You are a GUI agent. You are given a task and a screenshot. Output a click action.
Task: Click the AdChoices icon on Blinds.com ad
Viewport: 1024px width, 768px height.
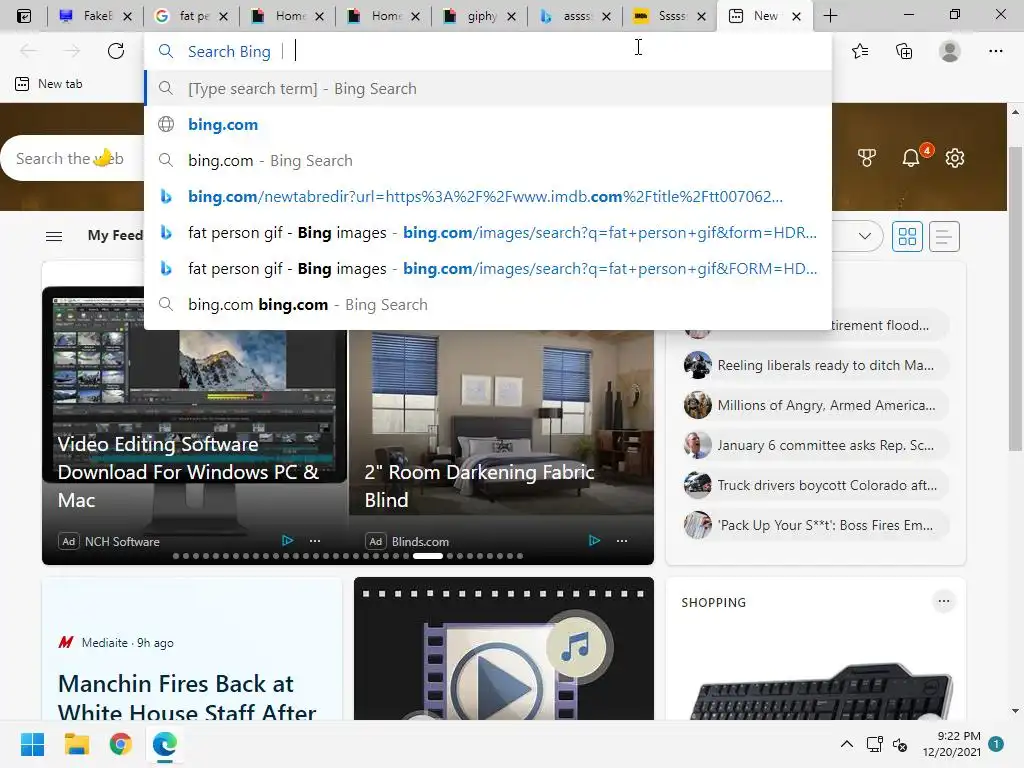(x=594, y=540)
